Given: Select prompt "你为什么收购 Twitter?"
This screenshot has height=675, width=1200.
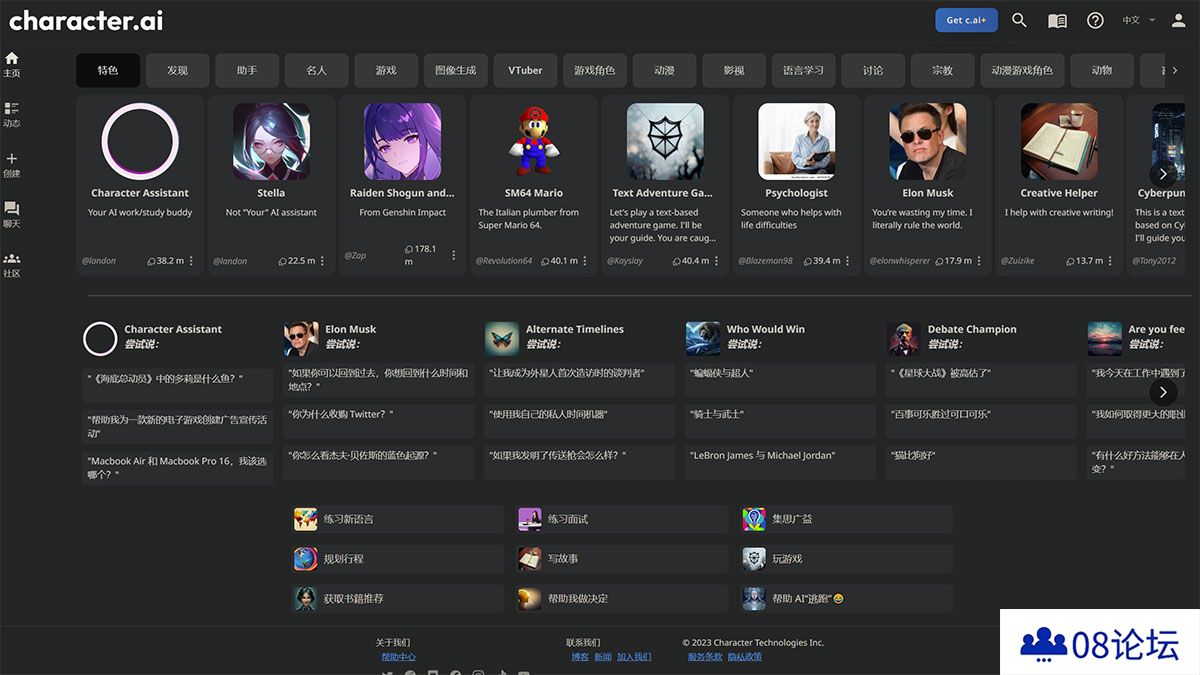Looking at the screenshot, I should point(378,421).
